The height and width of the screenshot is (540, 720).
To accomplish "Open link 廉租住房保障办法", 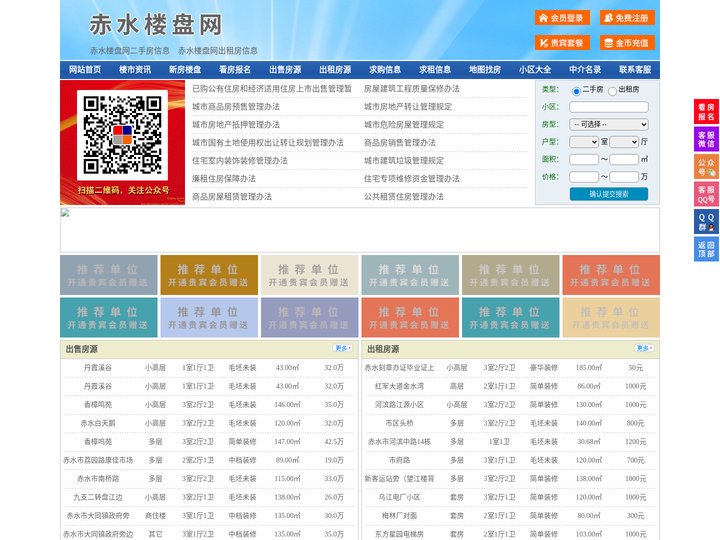I will tap(224, 179).
